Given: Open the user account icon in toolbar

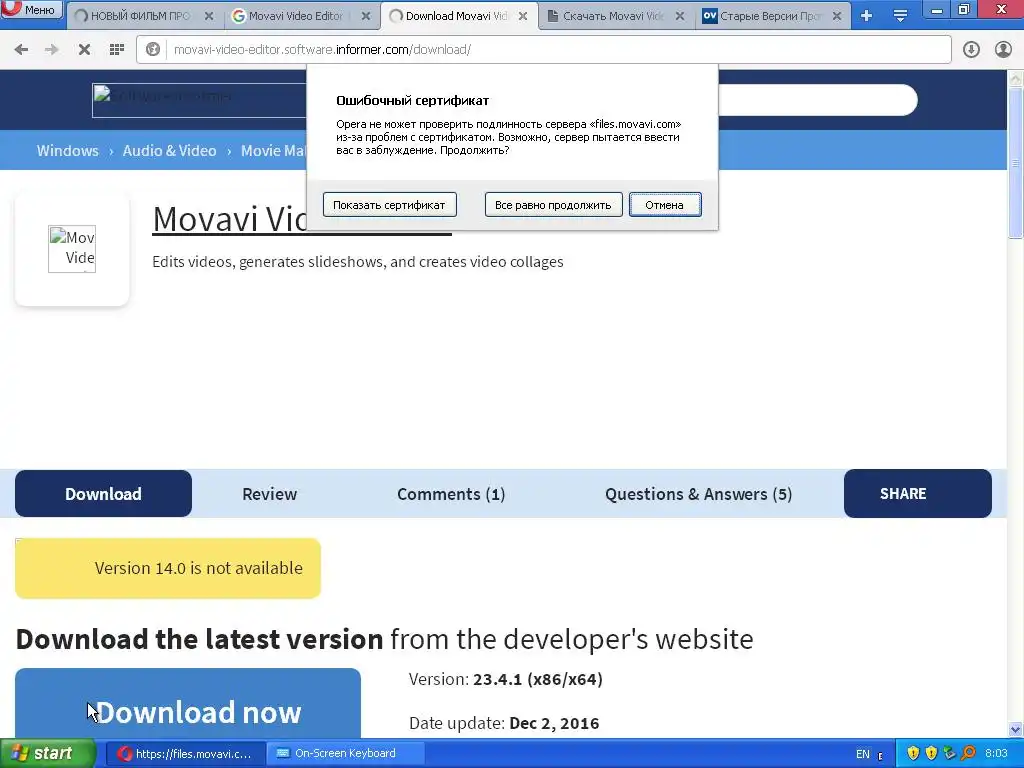Looking at the screenshot, I should [1003, 50].
